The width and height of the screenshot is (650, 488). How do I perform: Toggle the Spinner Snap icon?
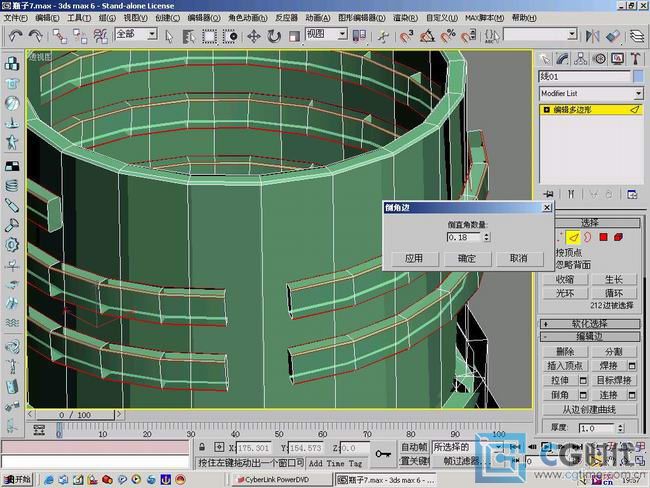click(468, 36)
